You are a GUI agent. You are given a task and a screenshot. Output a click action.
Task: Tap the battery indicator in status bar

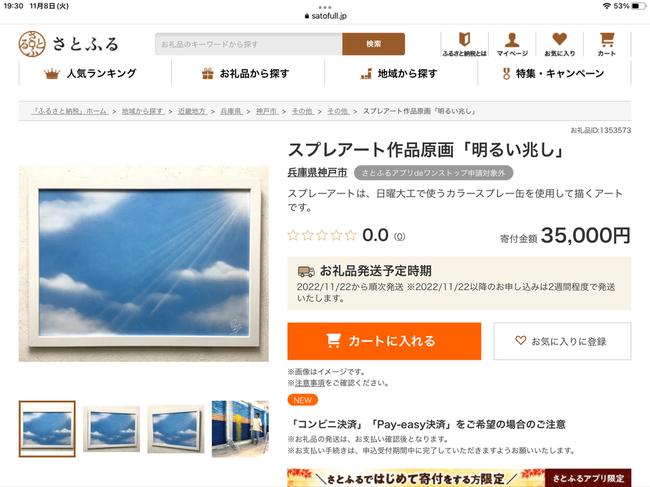(x=638, y=6)
